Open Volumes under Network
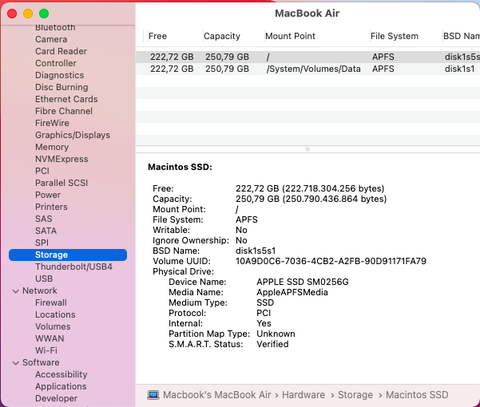Viewport: 480px width, 407px height. coord(53,327)
